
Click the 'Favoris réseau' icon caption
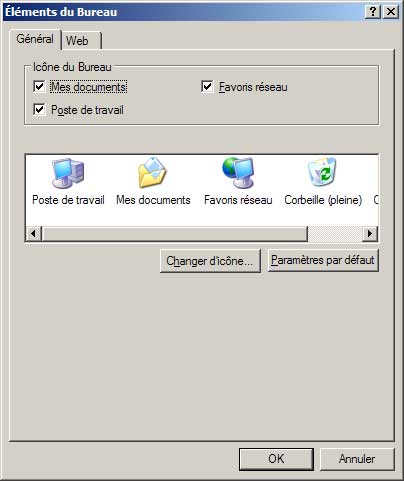click(x=238, y=200)
